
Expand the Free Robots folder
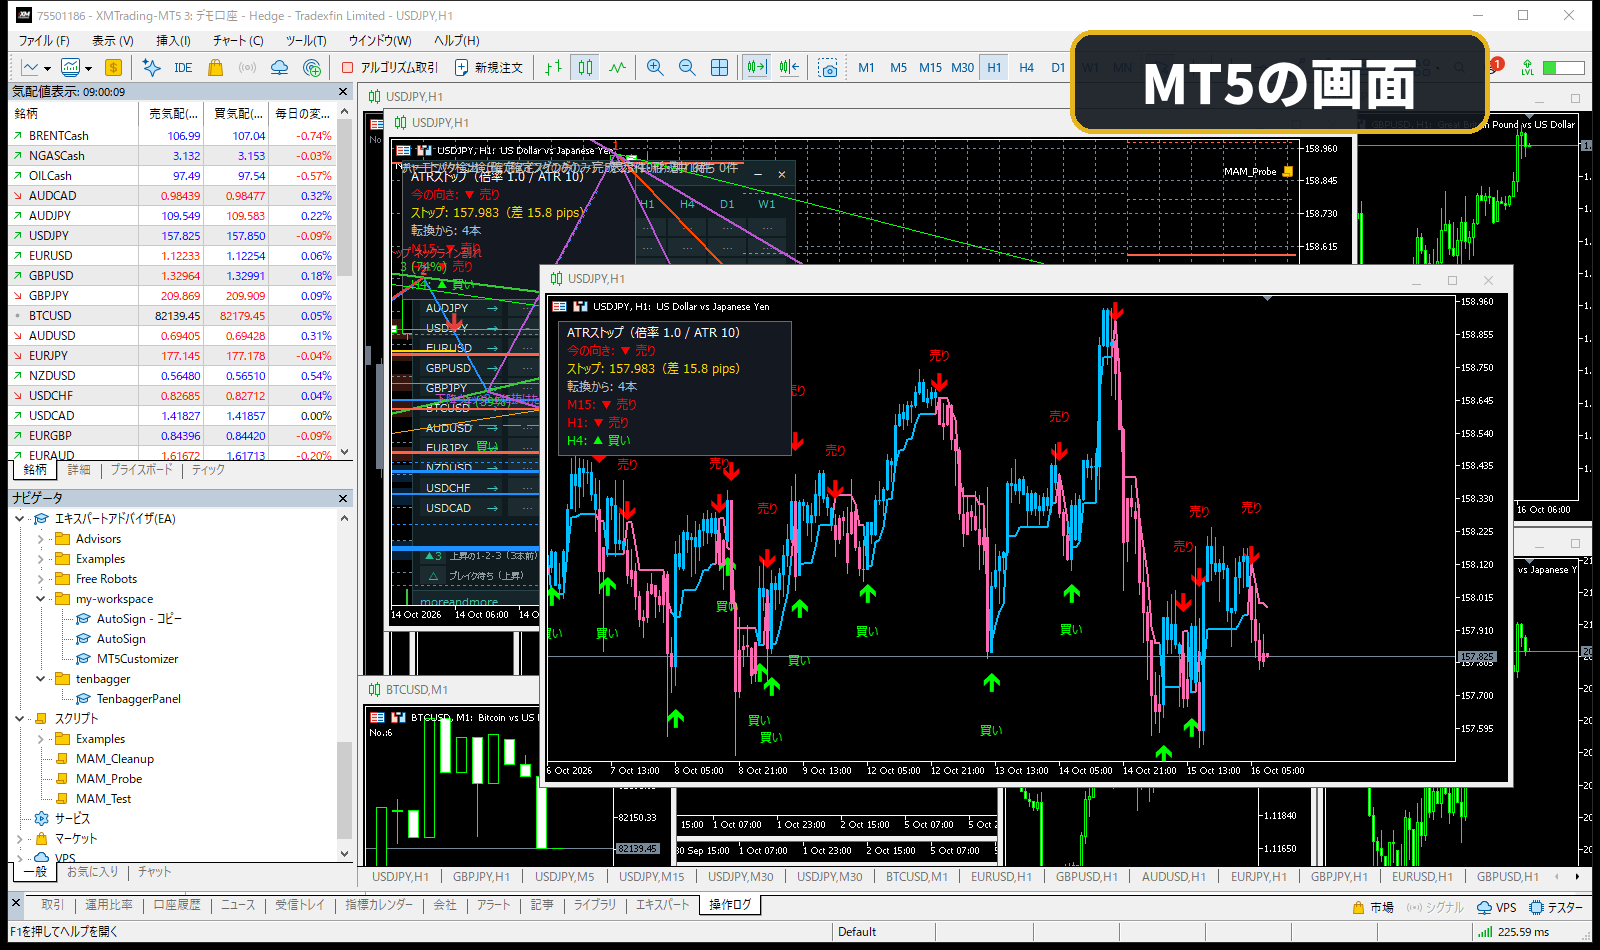click(x=41, y=579)
